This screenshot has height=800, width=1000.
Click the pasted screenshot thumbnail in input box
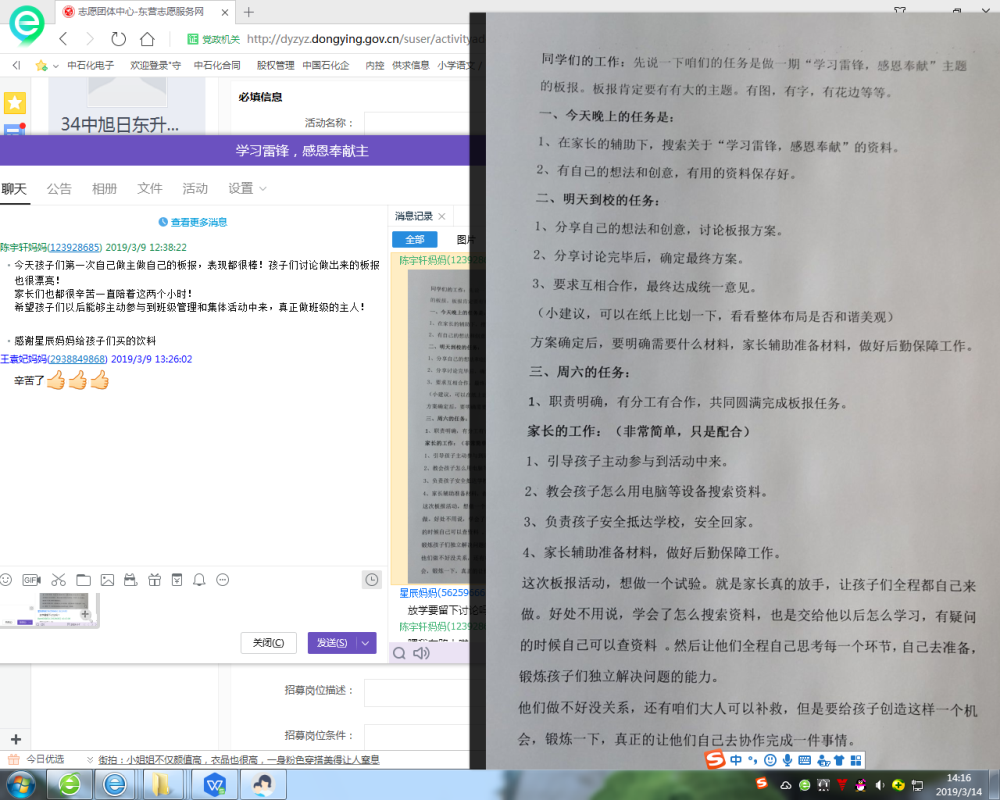(x=50, y=611)
